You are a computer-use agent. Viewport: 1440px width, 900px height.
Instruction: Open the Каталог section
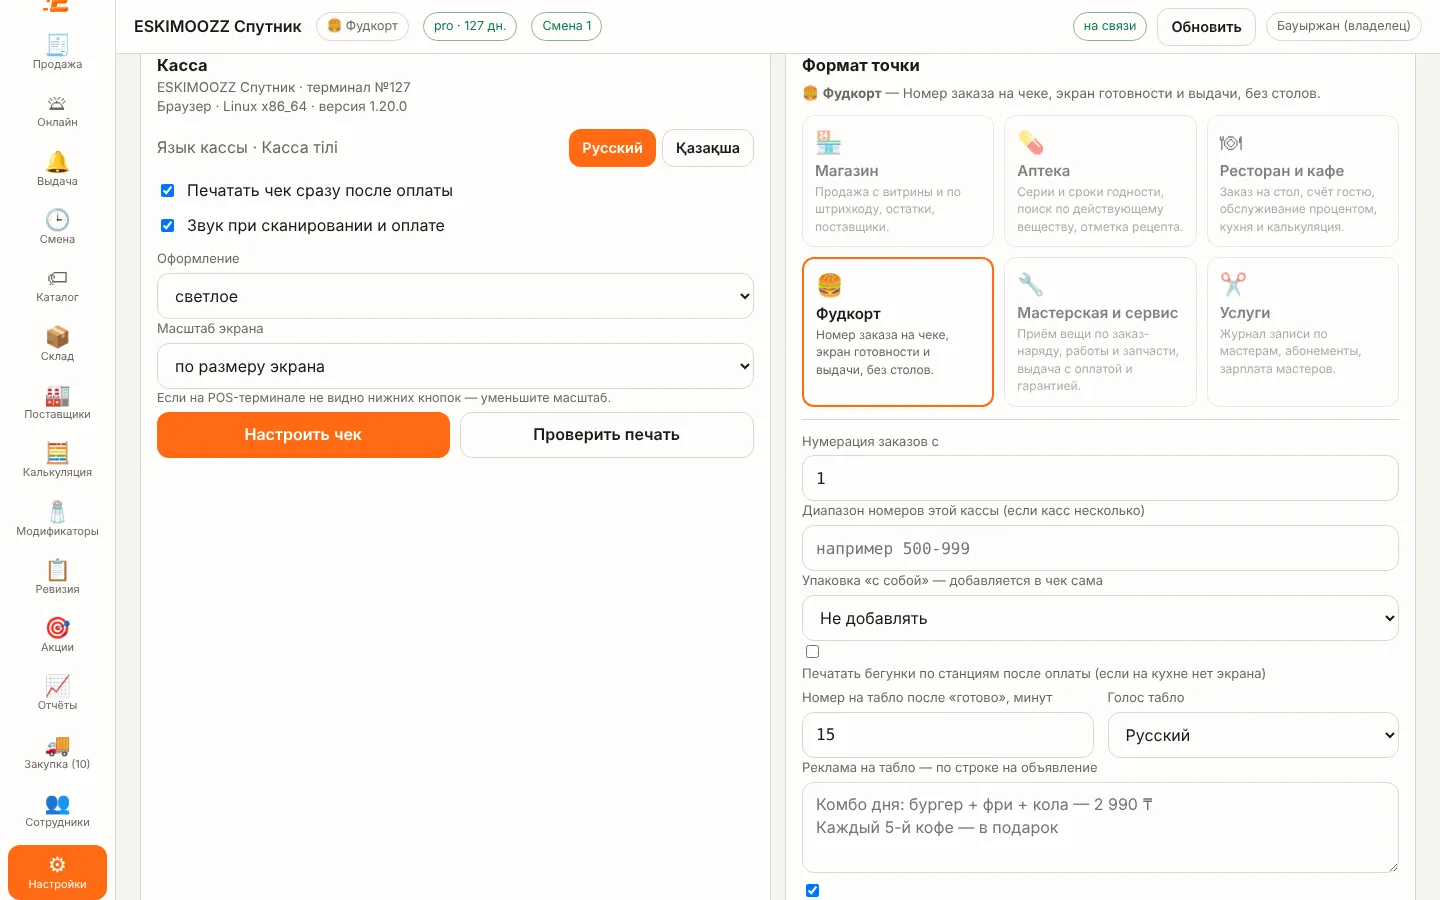coord(57,286)
